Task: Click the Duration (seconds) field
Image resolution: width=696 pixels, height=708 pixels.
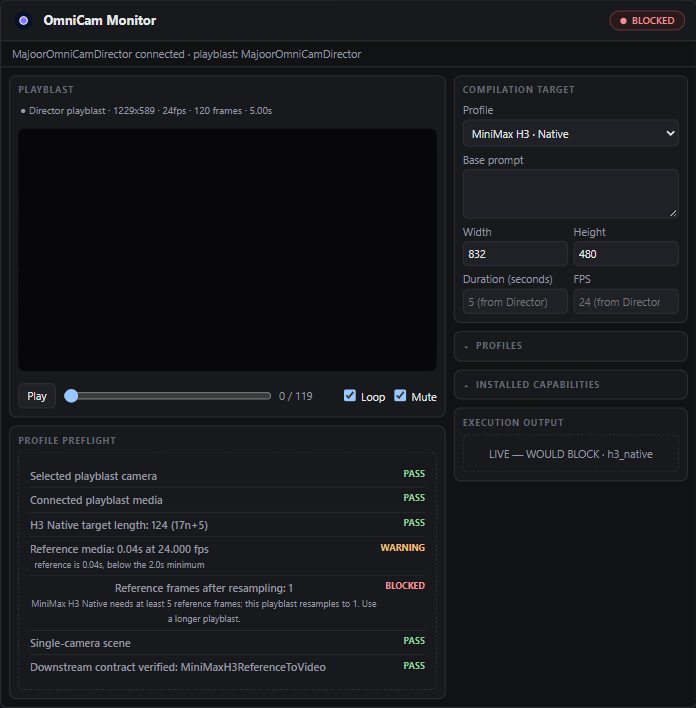Action: pos(515,302)
